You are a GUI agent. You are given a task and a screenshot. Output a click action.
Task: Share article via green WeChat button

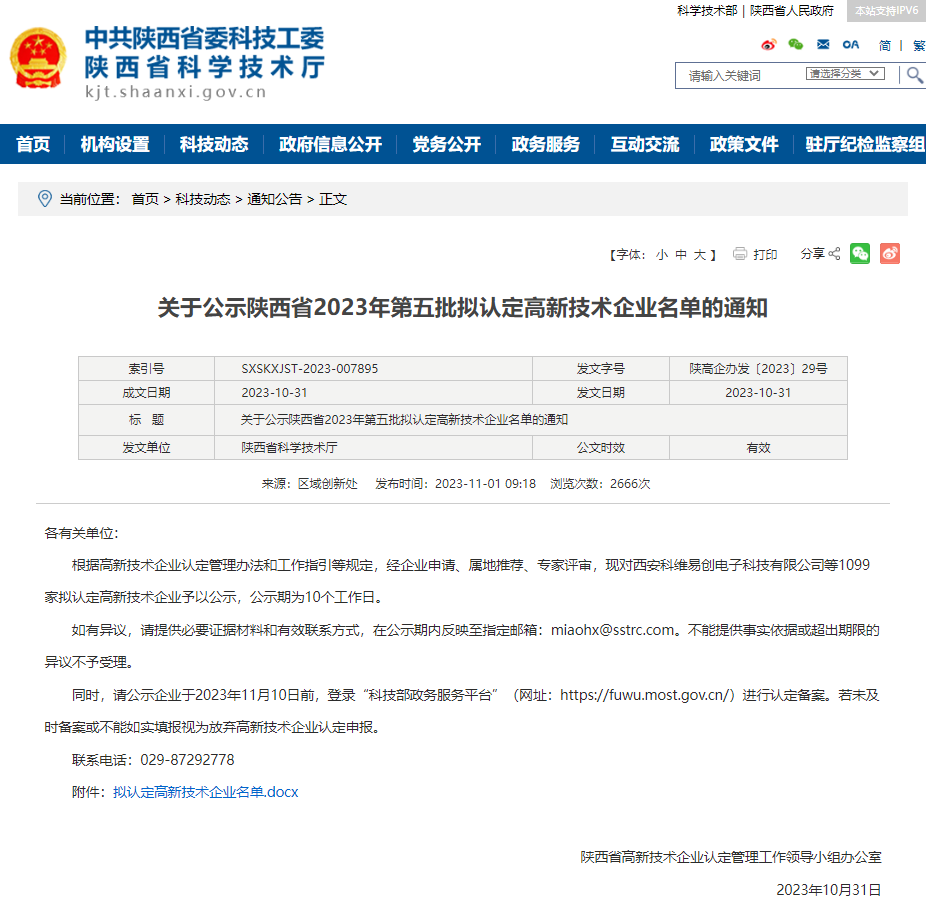point(860,254)
